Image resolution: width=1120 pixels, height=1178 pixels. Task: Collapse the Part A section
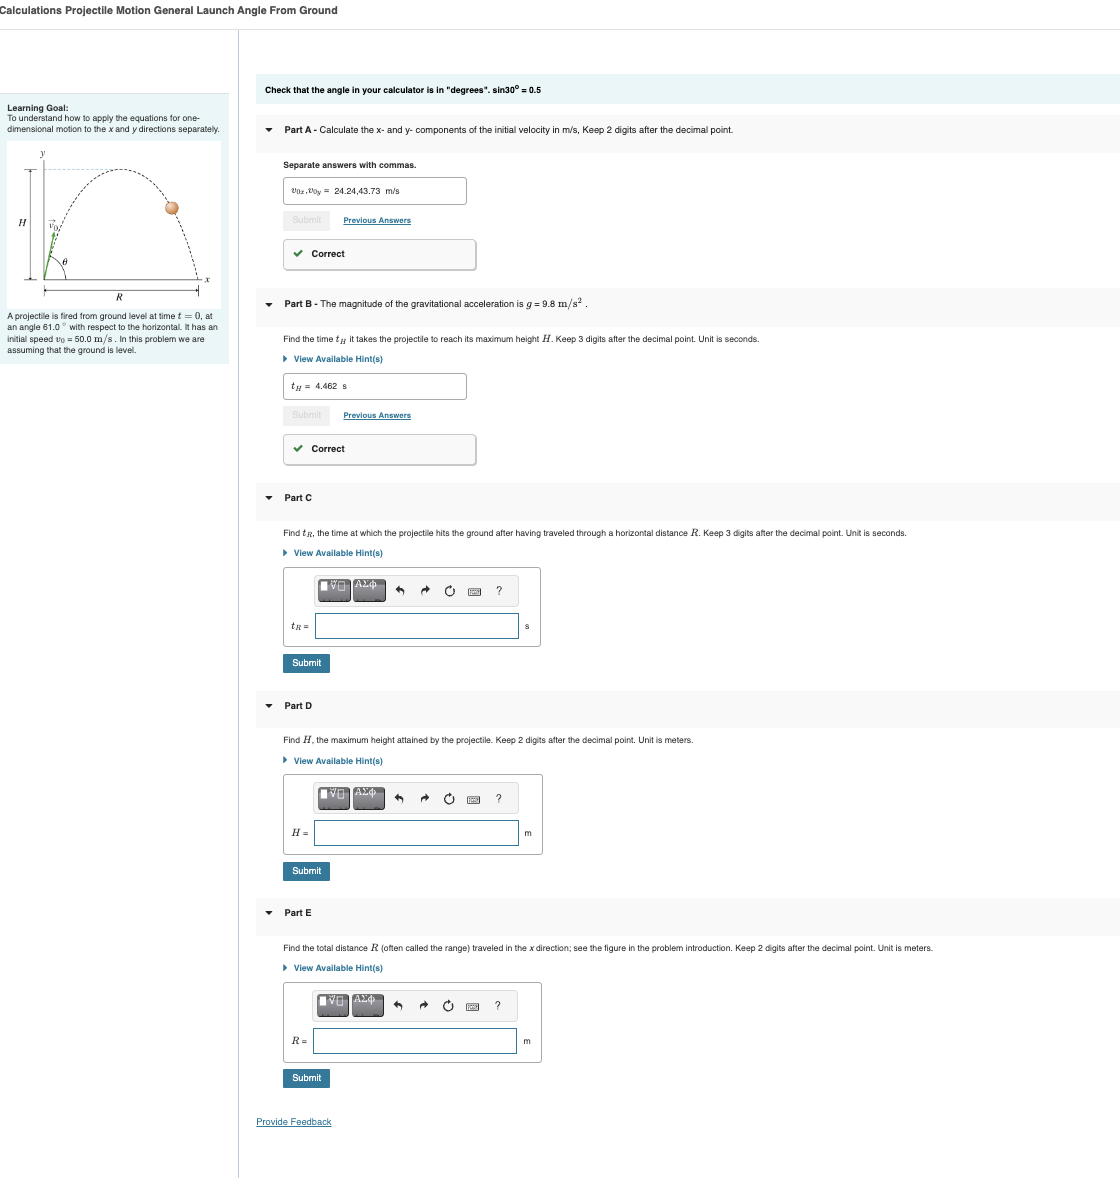click(x=268, y=129)
